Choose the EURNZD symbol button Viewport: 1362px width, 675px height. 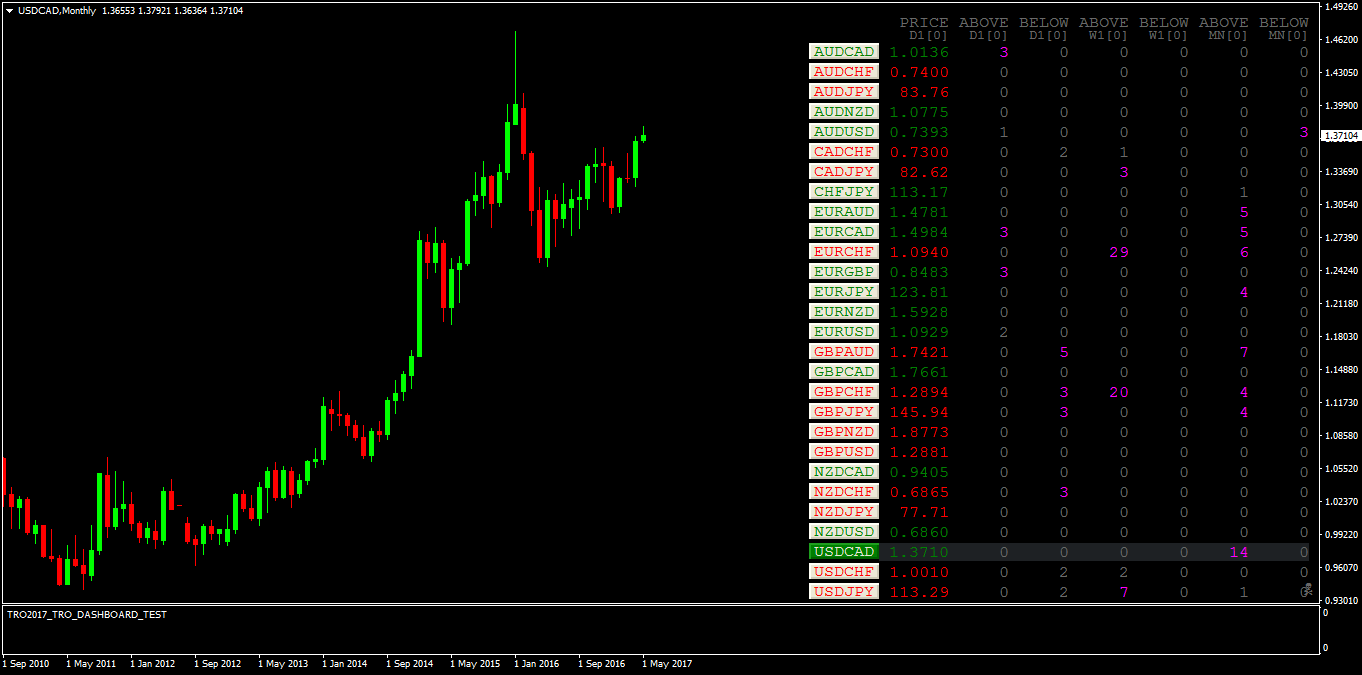pyautogui.click(x=844, y=312)
